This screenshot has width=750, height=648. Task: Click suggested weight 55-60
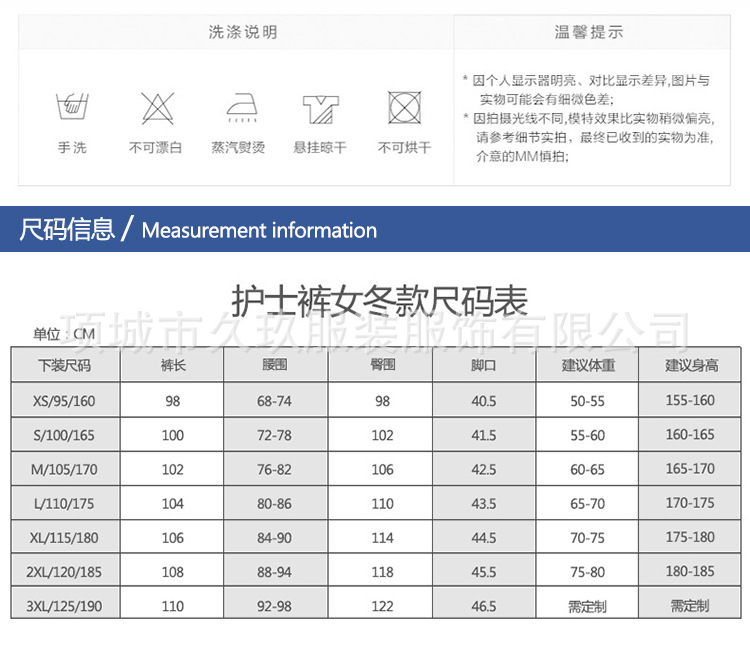[587, 435]
